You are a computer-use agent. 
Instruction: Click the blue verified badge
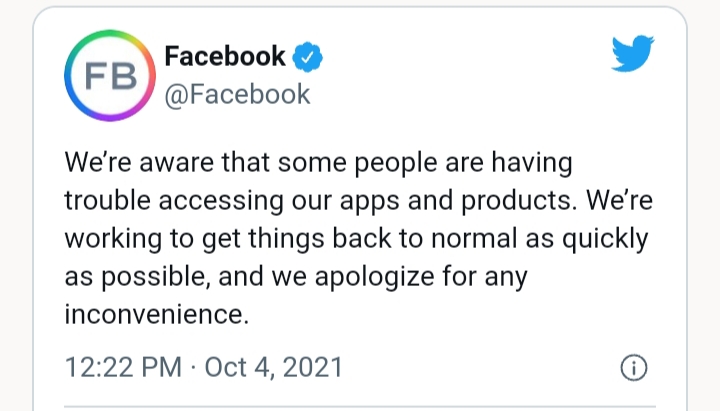308,57
